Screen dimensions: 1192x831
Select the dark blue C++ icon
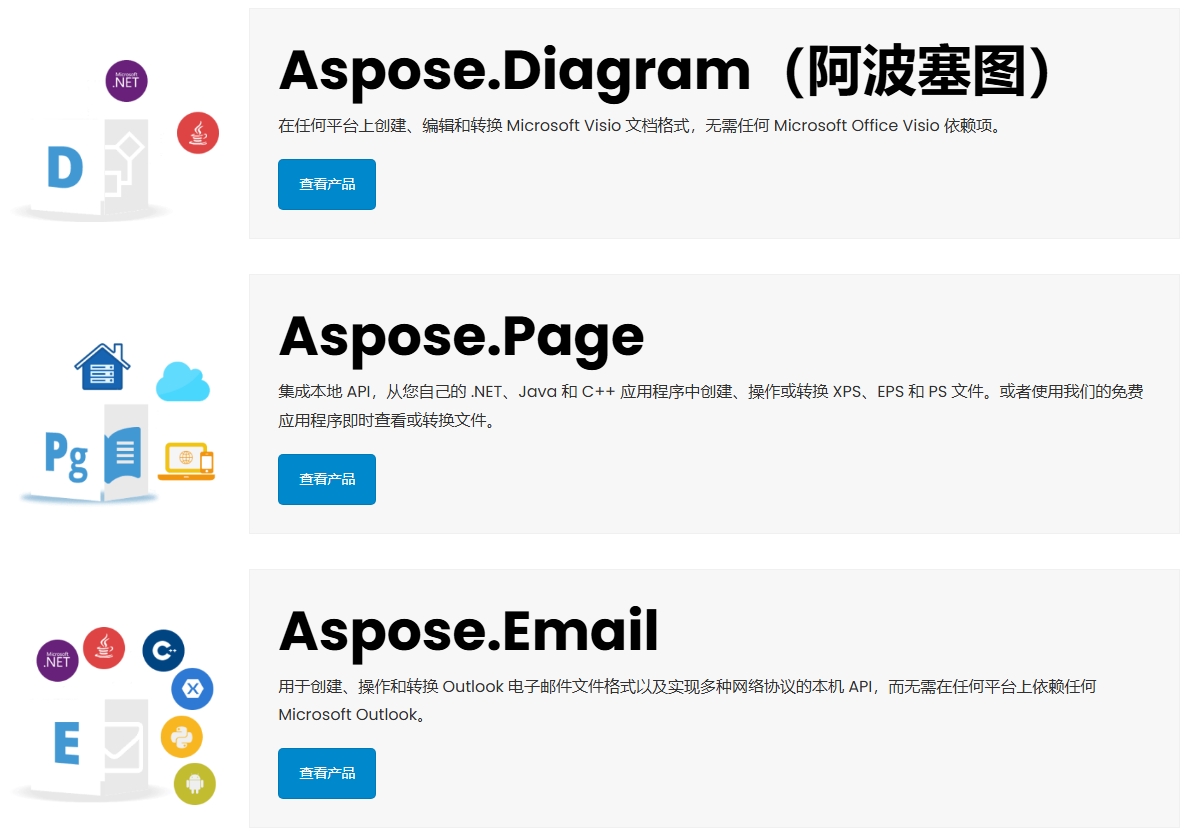tap(163, 650)
